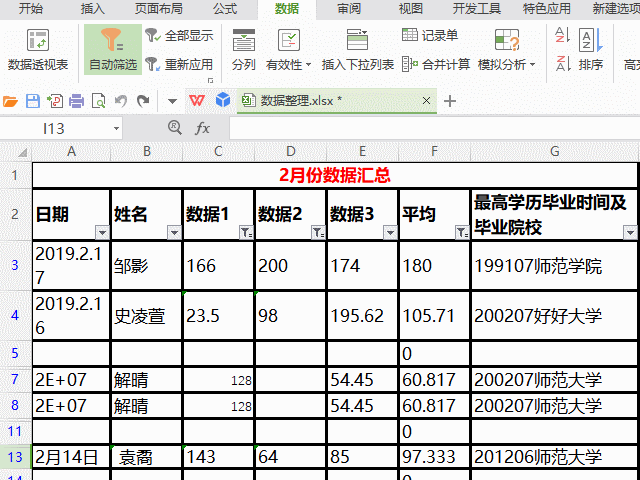Click into the formula bar input
The image size is (640, 480).
[434, 129]
